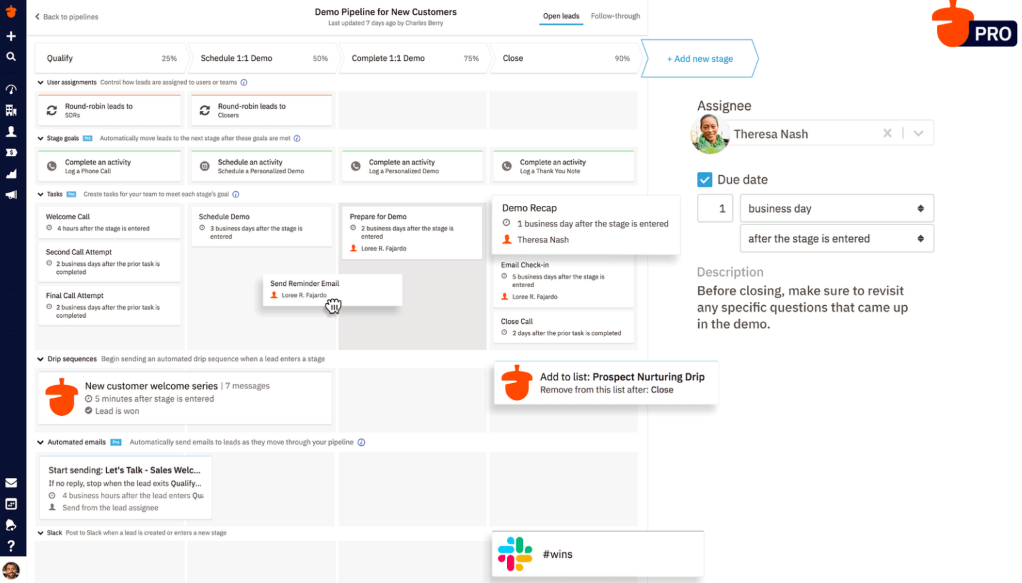Click the due date number input field
1022x583 pixels.
pyautogui.click(x=716, y=208)
